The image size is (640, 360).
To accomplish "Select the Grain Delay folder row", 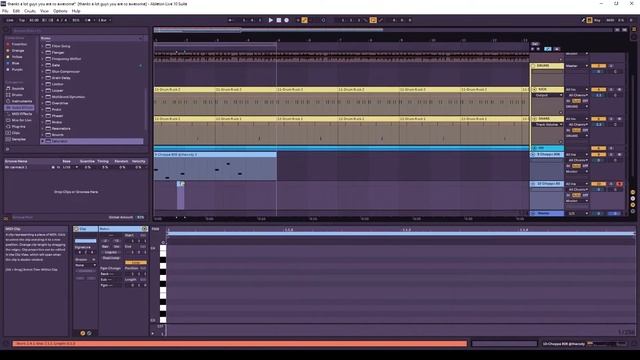I will (92, 78).
